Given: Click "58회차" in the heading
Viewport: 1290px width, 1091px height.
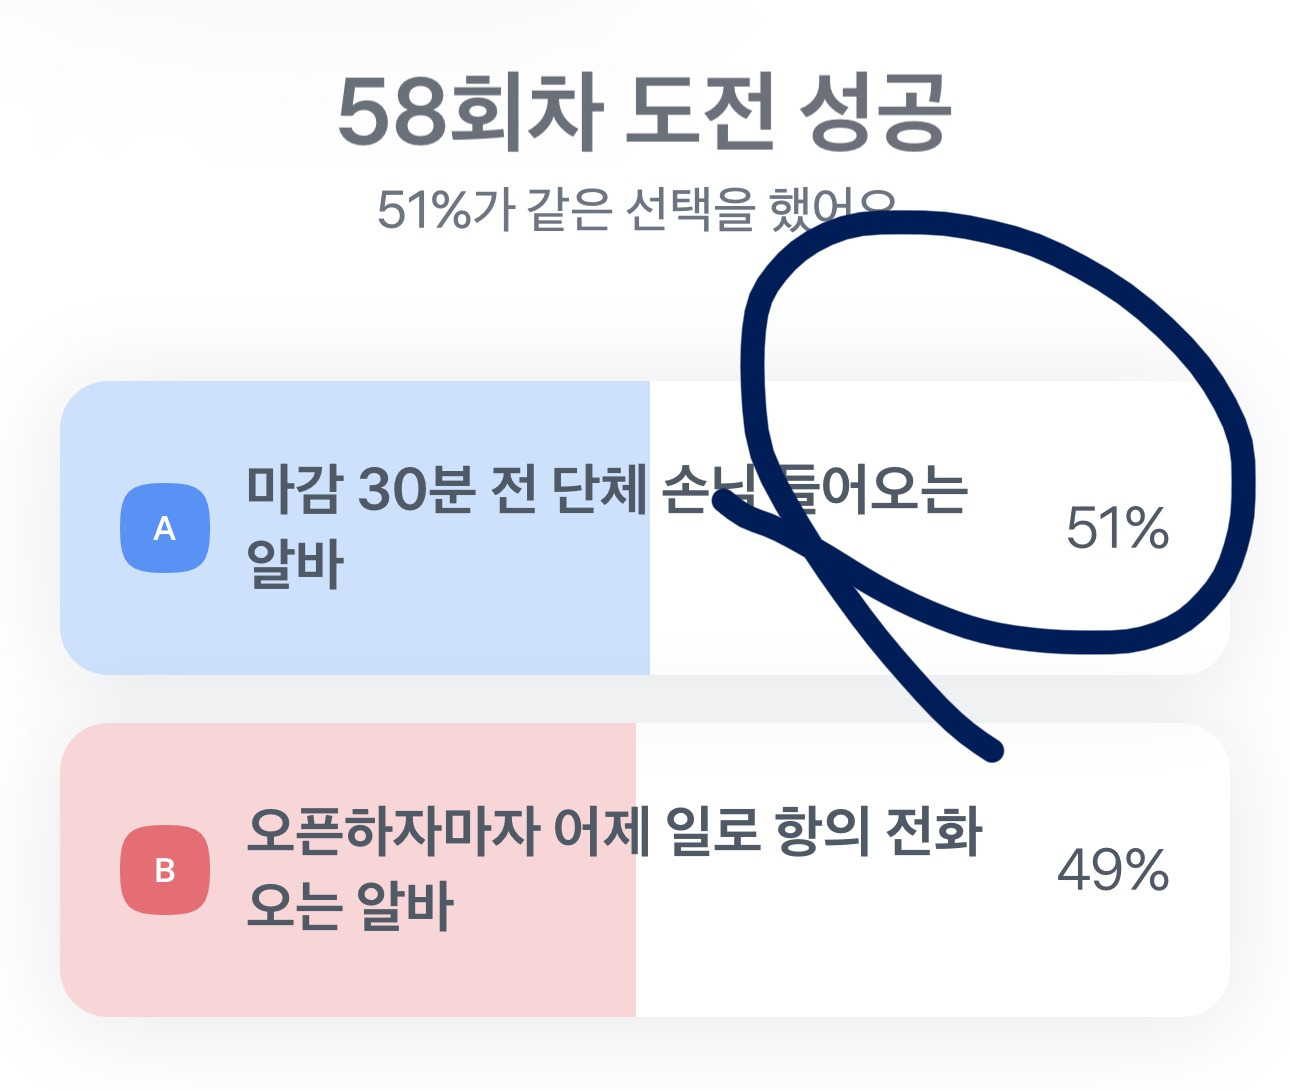Looking at the screenshot, I should (470, 112).
